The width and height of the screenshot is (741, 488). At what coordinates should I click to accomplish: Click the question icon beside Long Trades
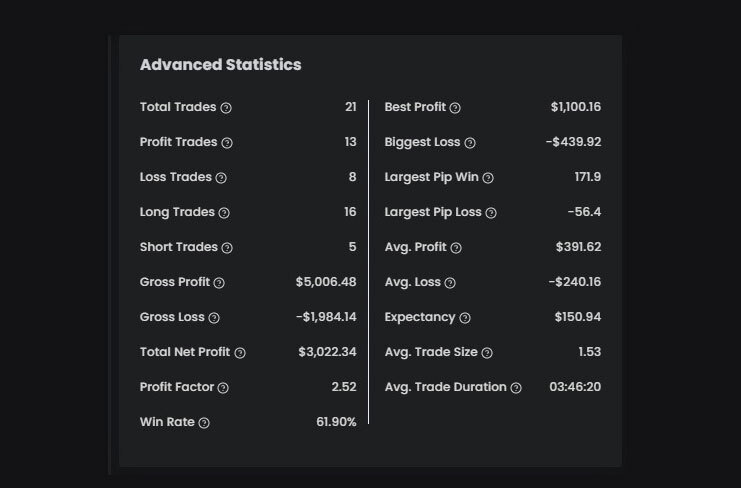224,213
